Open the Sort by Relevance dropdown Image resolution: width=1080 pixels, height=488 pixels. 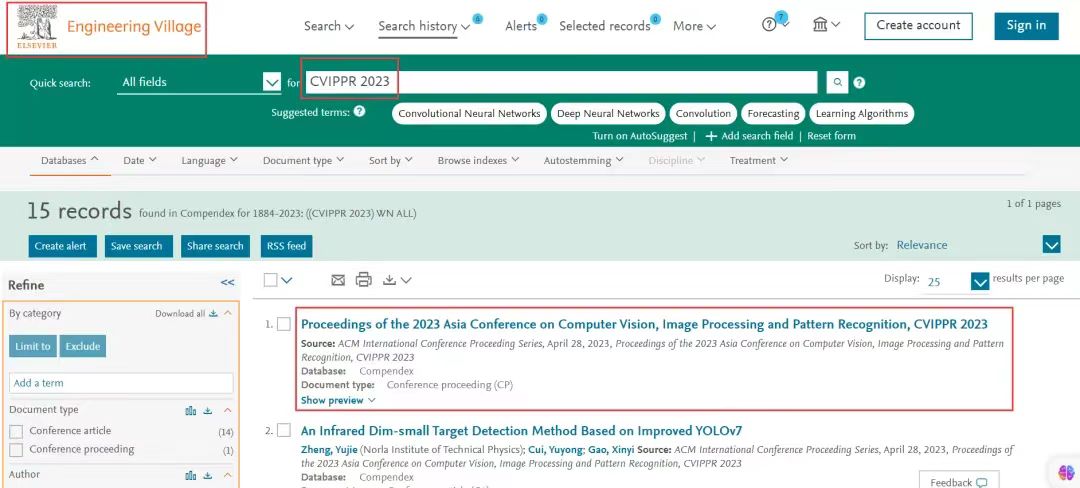point(1051,245)
